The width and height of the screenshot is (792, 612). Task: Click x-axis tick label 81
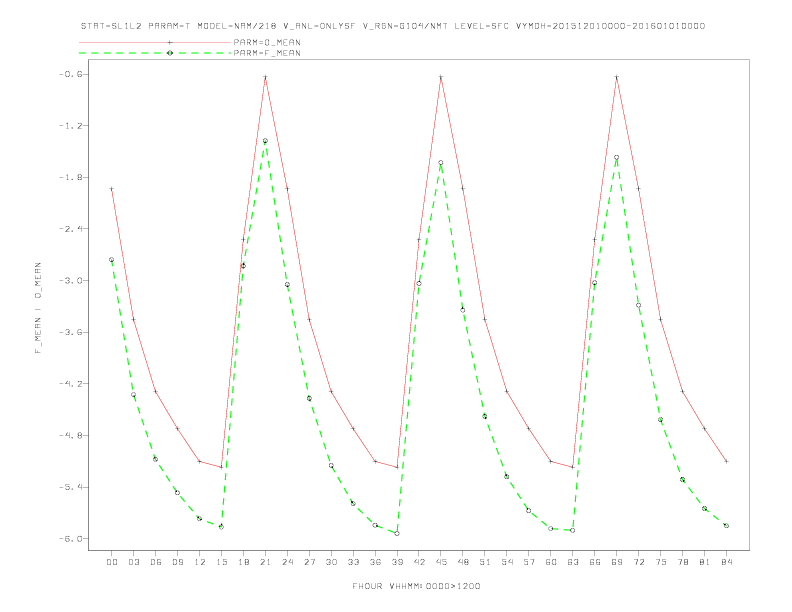705,562
